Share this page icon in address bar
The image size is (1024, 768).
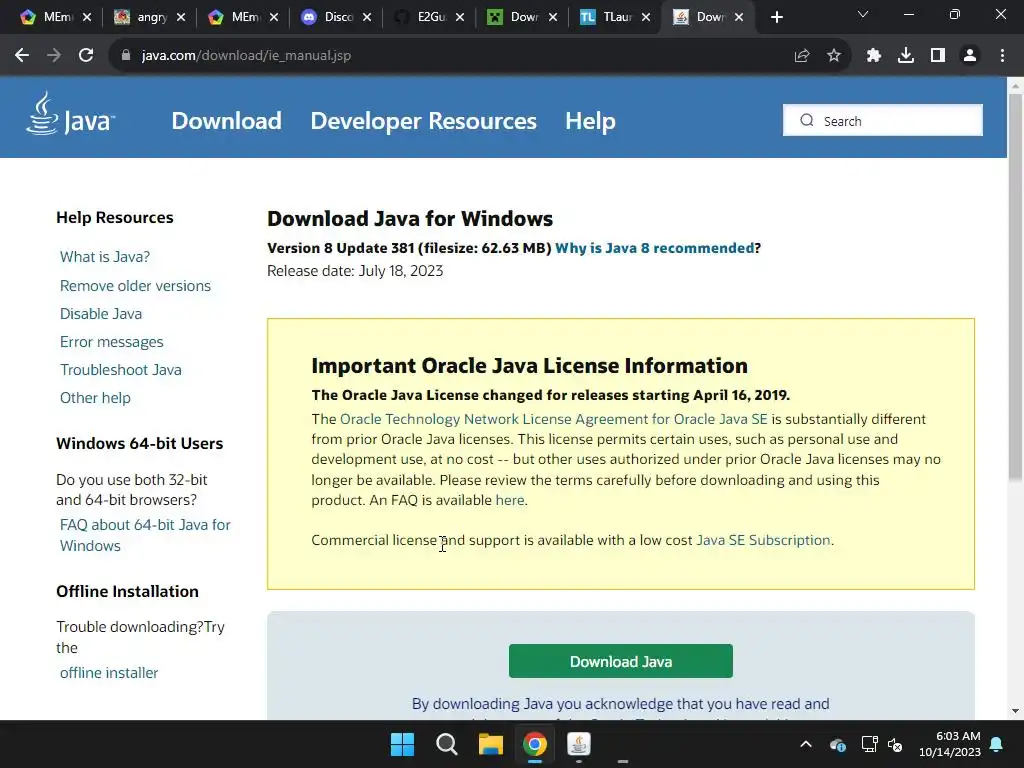(801, 56)
